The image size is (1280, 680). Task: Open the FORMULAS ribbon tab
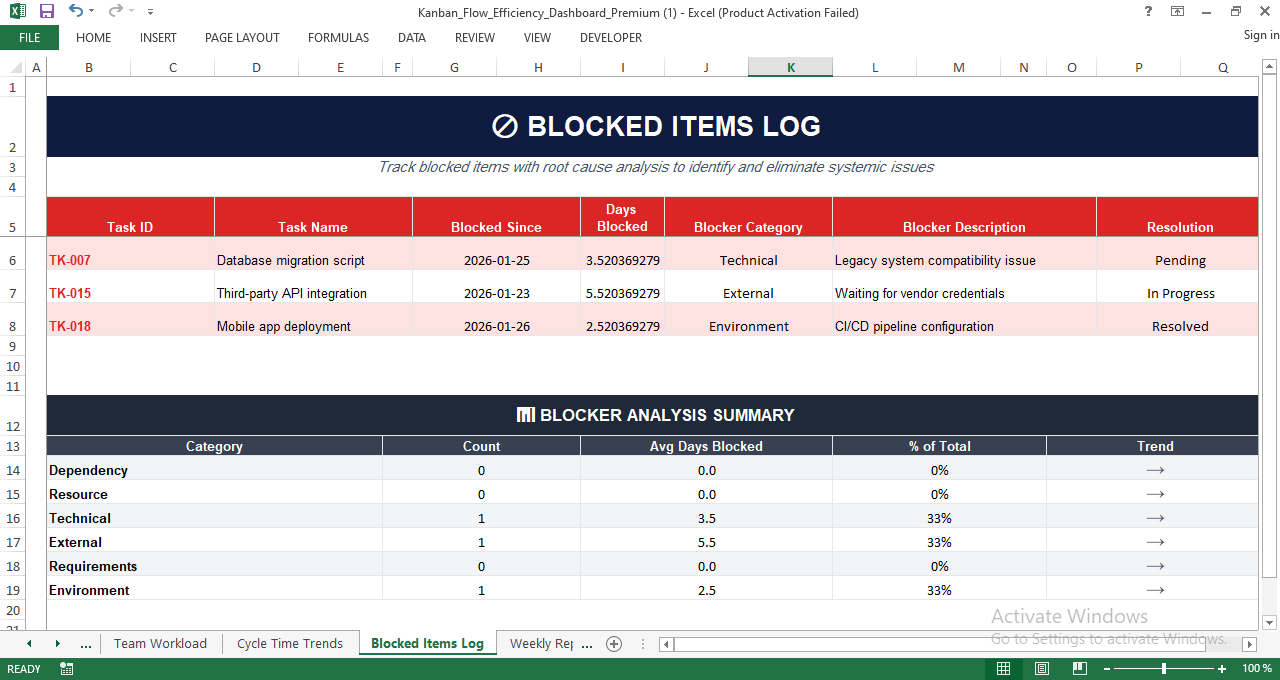click(338, 38)
